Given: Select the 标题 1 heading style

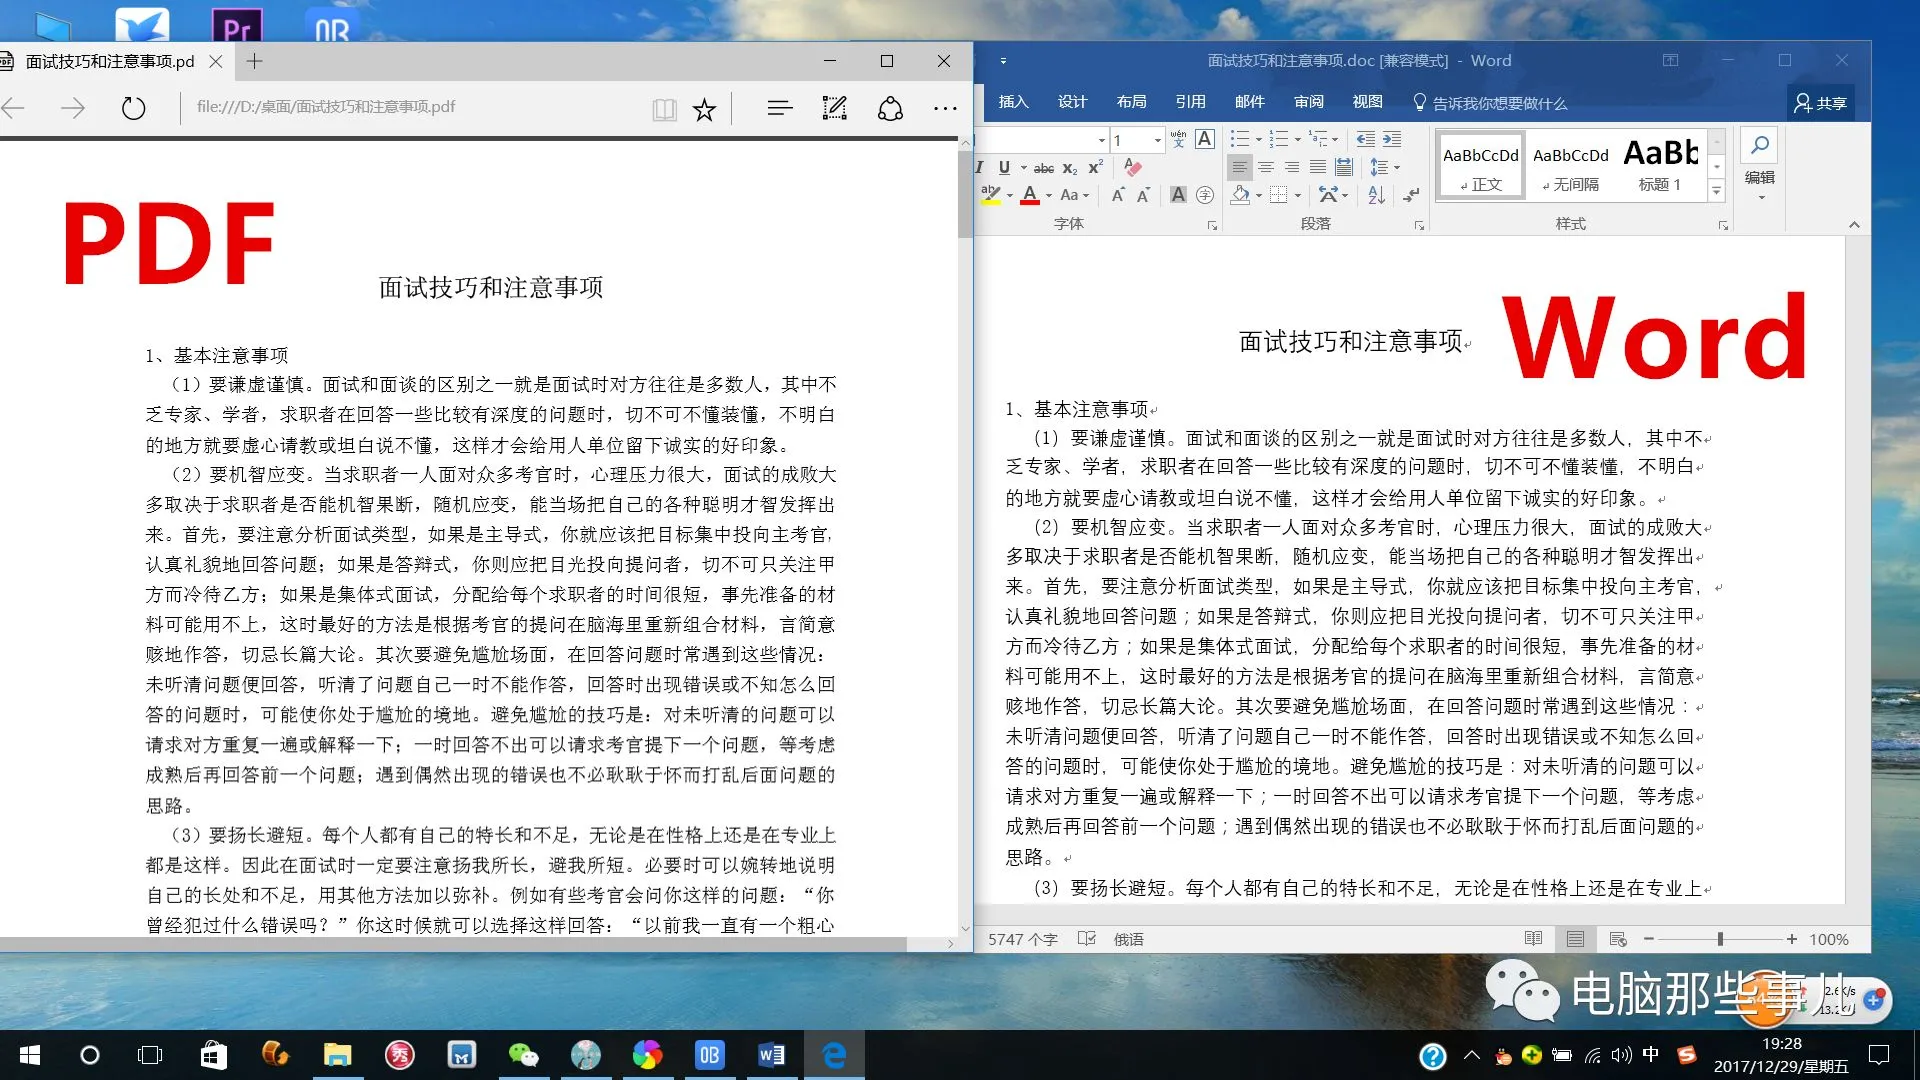Looking at the screenshot, I should pos(1660,166).
